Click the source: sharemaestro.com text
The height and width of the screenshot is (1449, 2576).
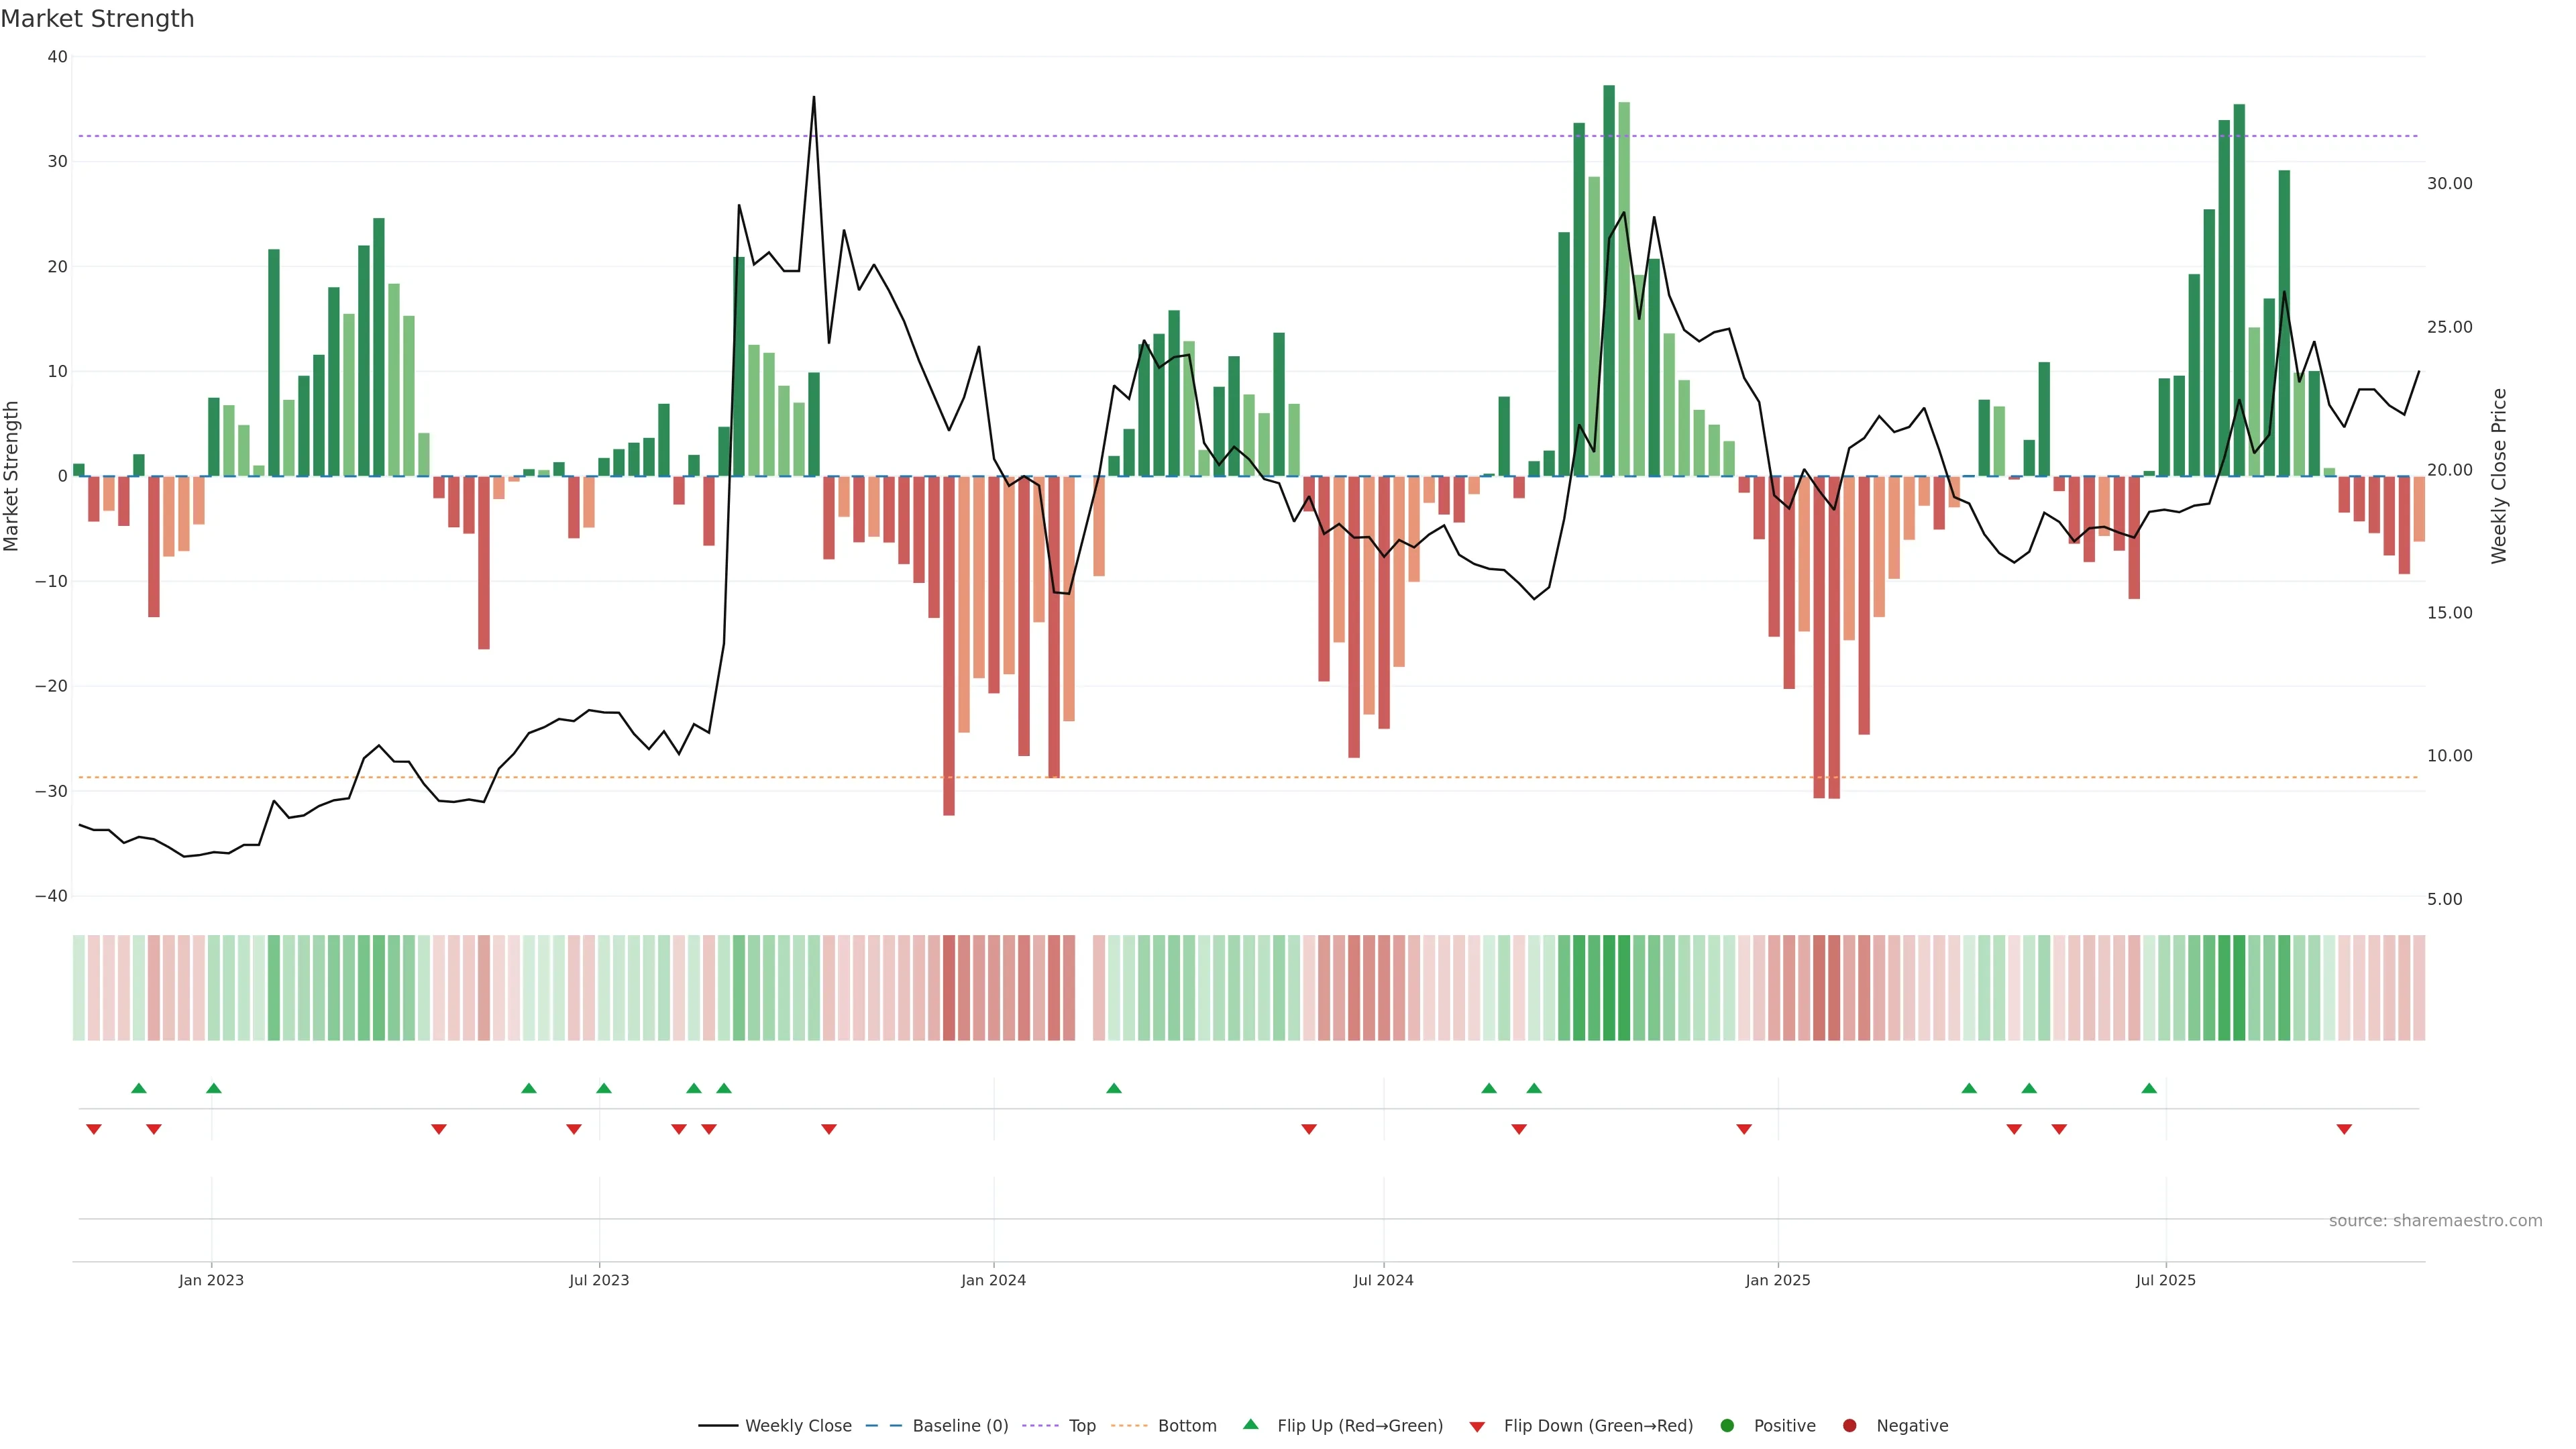pyautogui.click(x=2435, y=1220)
